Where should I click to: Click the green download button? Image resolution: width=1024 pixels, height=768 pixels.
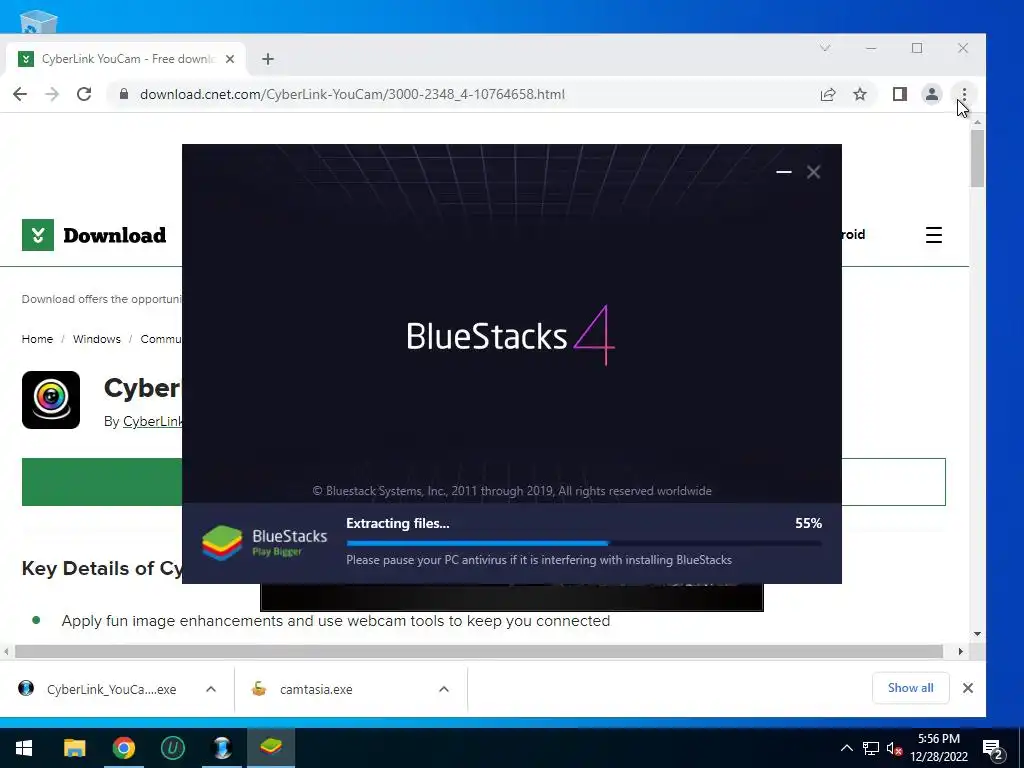tap(102, 482)
